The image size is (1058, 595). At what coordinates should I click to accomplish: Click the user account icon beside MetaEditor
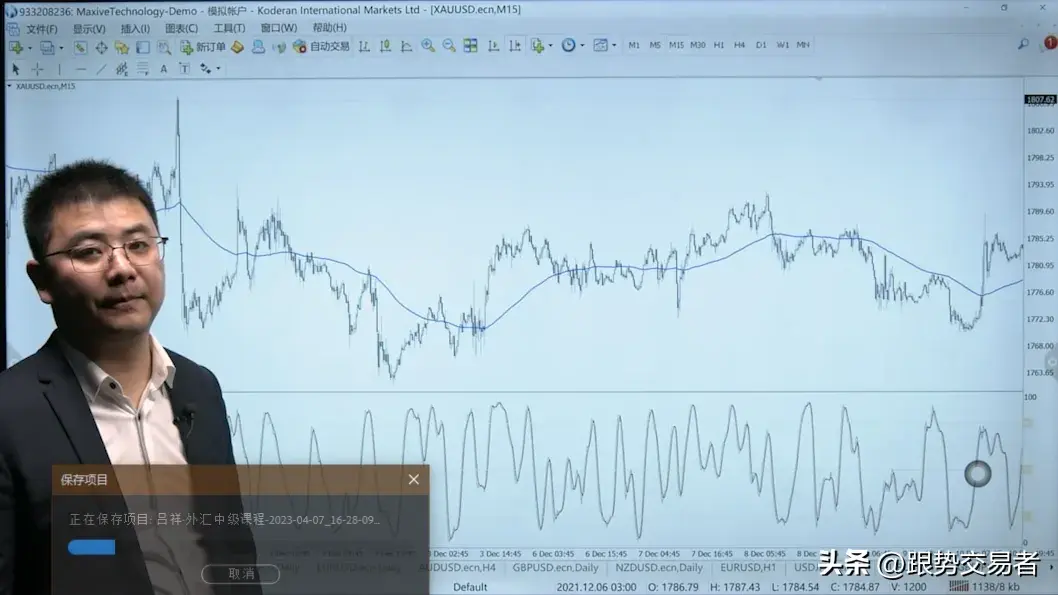point(258,47)
